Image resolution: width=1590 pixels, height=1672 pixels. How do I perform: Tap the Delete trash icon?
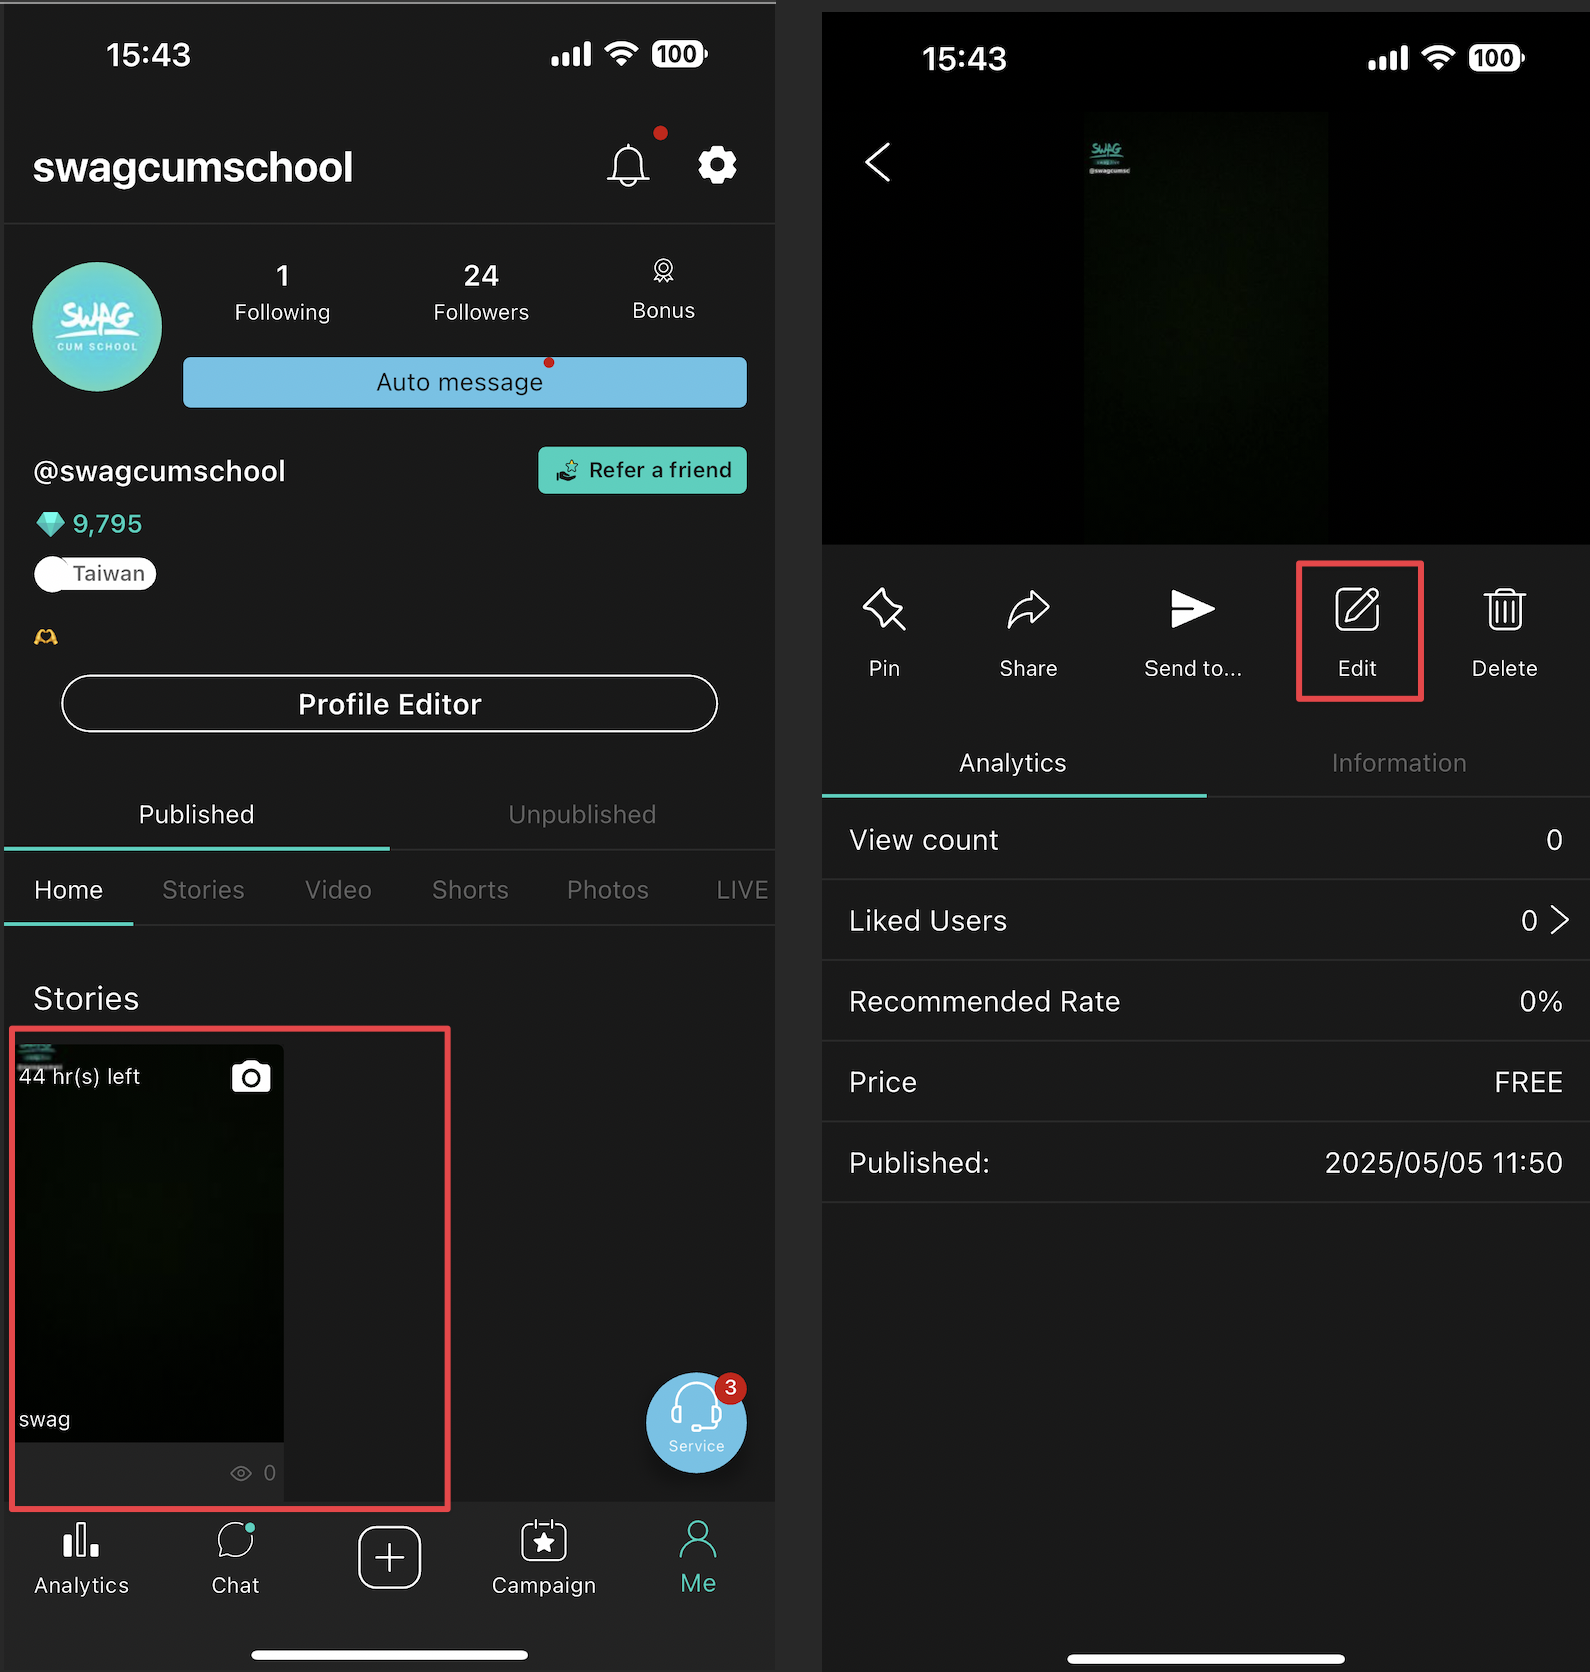coord(1504,610)
